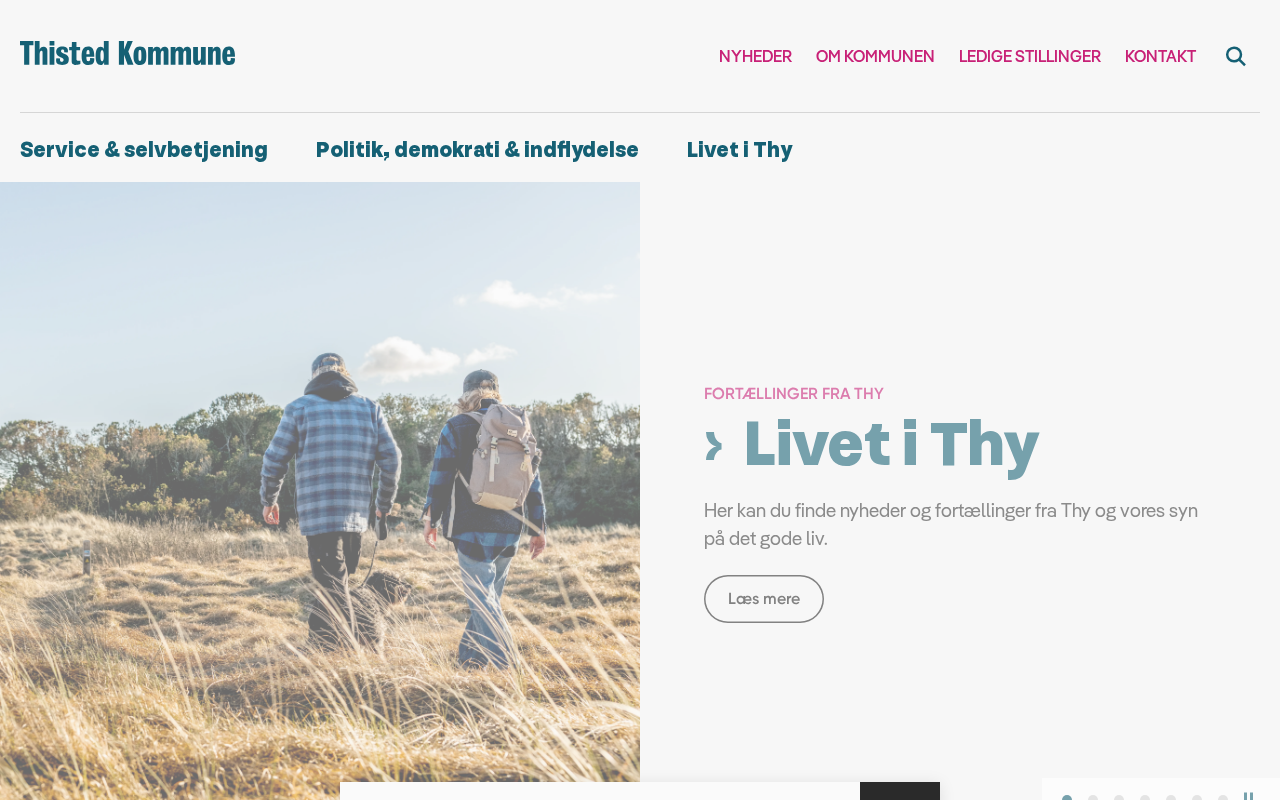Expand Politik, demokrati & indflydelse menu
Image resolution: width=1280 pixels, height=800 pixels.
pyautogui.click(x=477, y=150)
